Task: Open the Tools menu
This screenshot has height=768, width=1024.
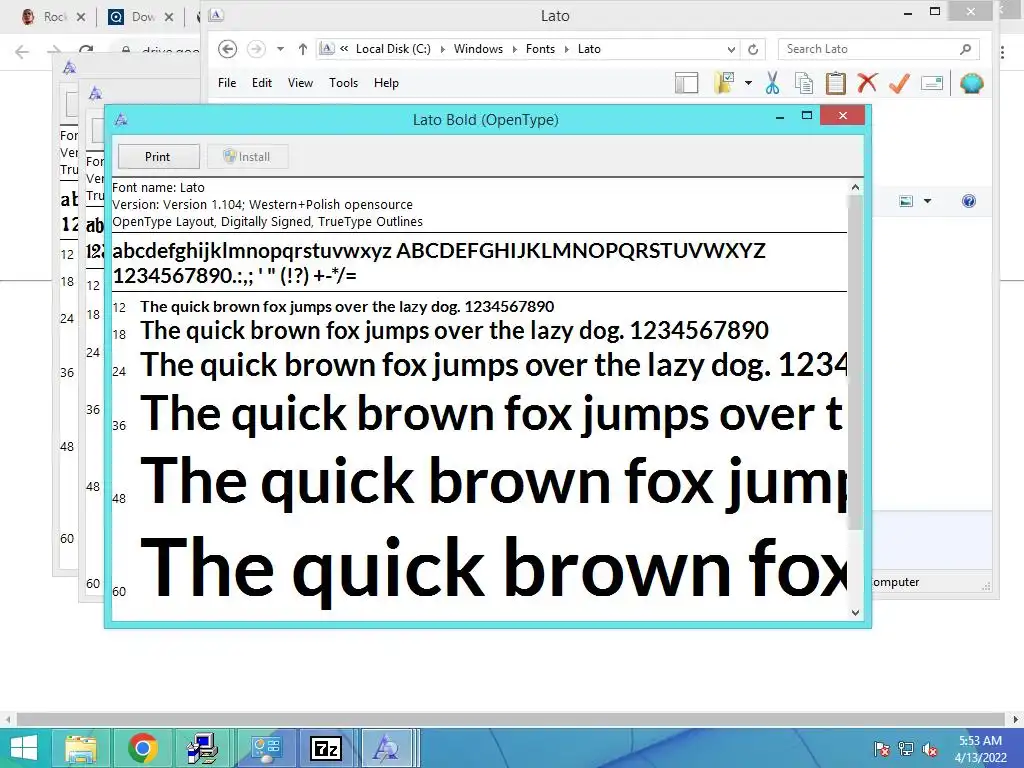Action: 344,83
